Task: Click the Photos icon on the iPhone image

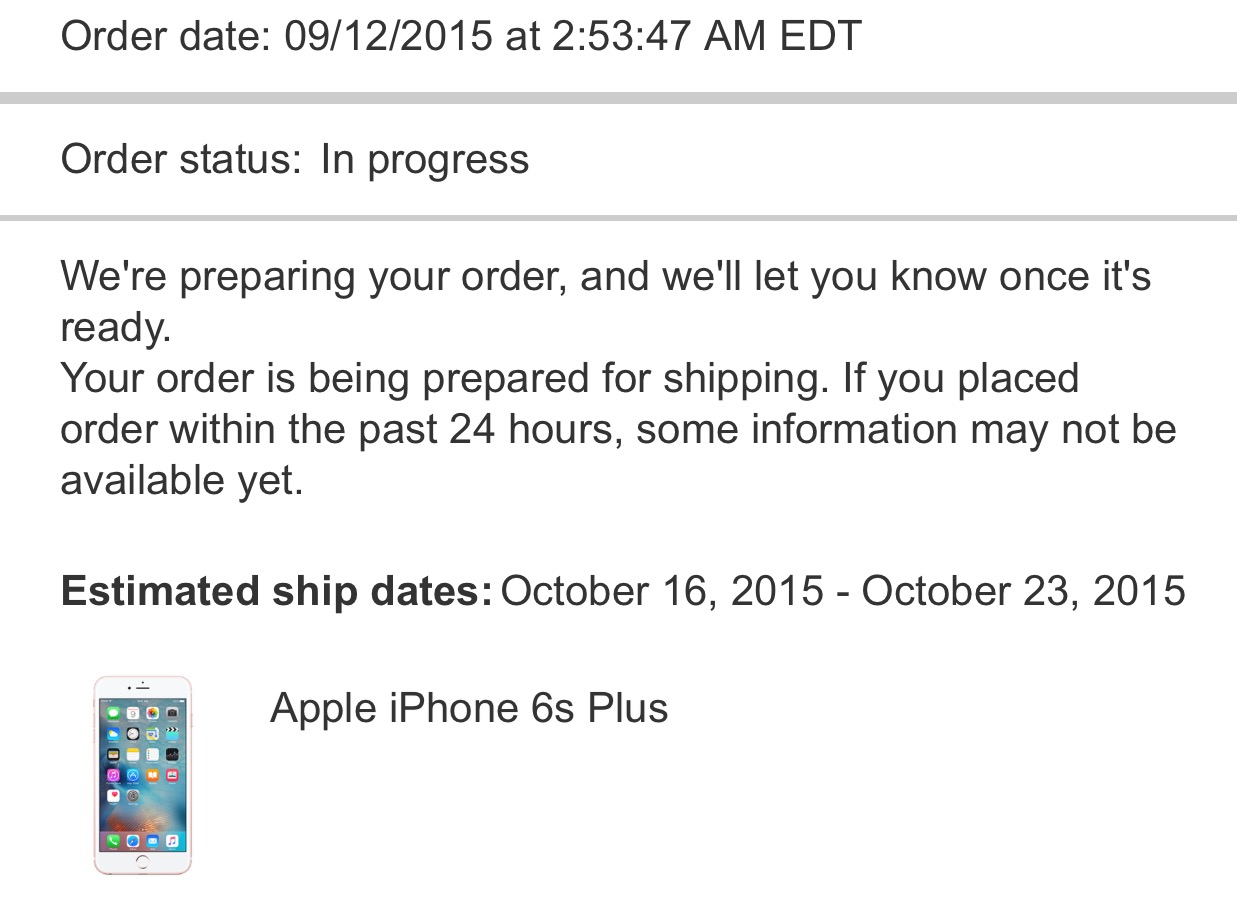Action: click(x=153, y=713)
